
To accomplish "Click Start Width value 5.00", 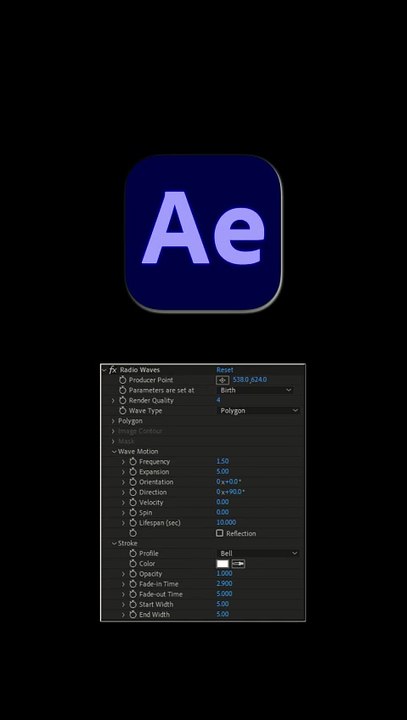I will [222, 604].
